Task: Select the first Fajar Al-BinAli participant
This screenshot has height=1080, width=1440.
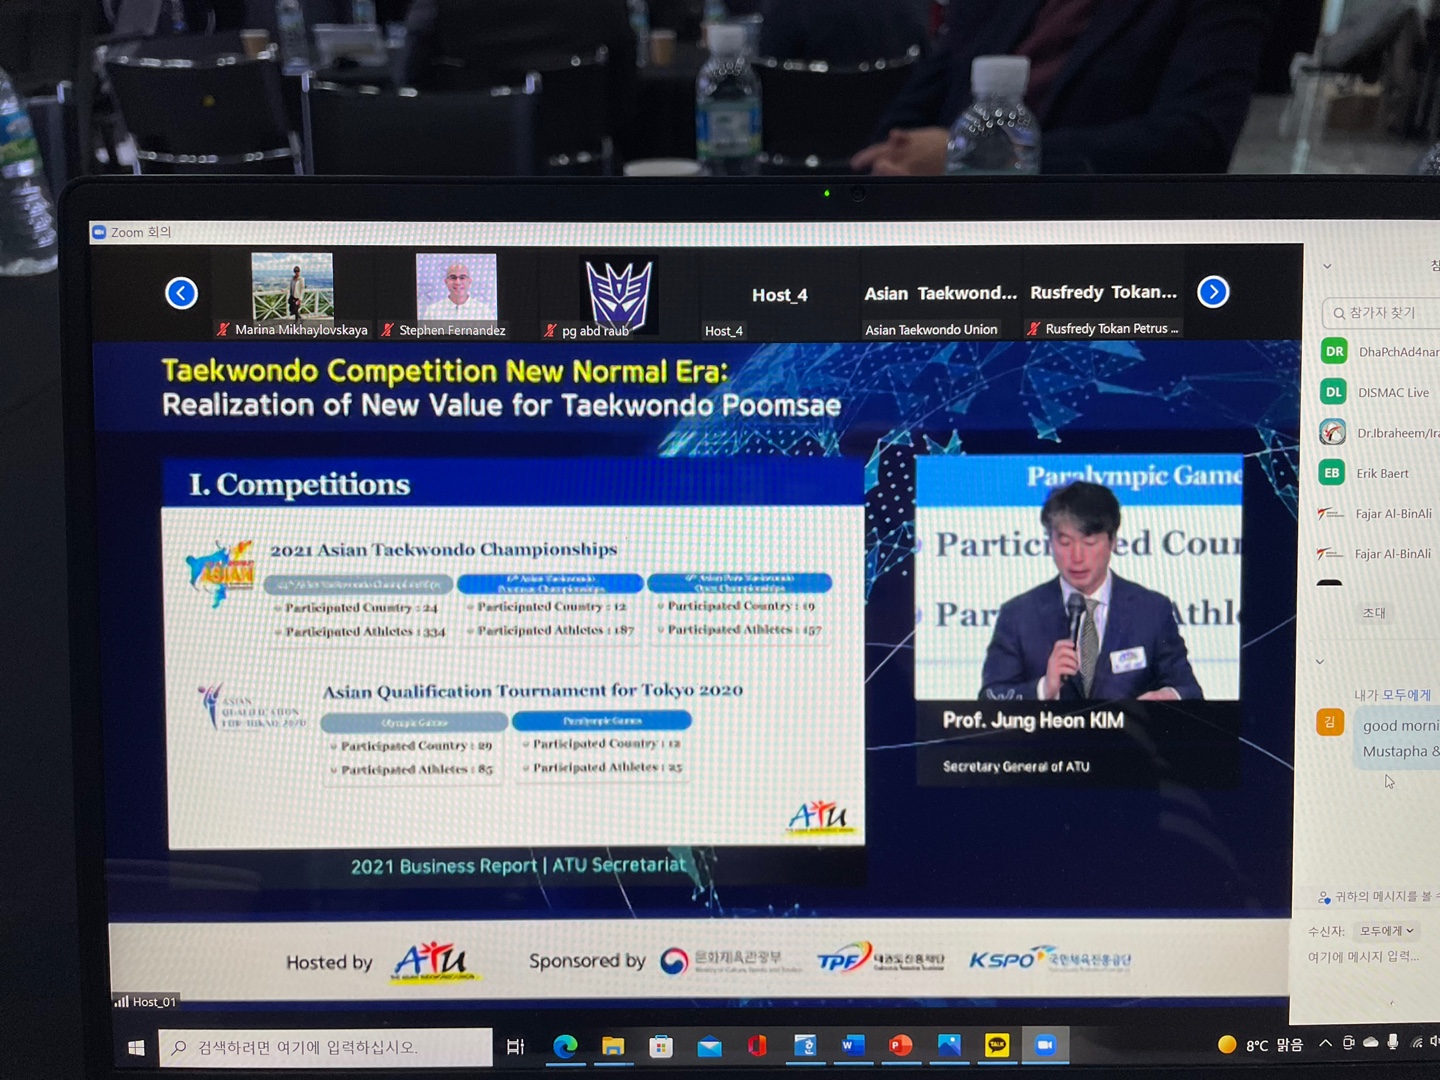Action: click(1378, 514)
